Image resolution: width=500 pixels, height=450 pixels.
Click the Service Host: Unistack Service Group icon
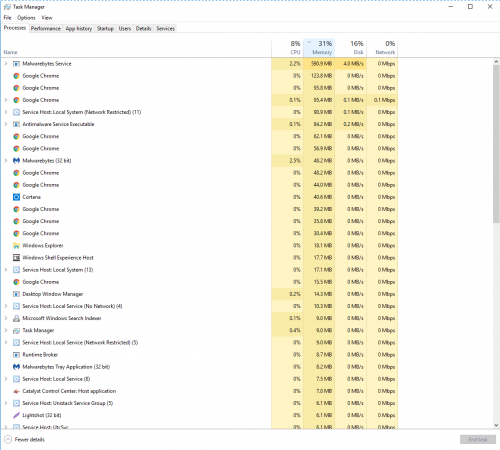coord(16,403)
